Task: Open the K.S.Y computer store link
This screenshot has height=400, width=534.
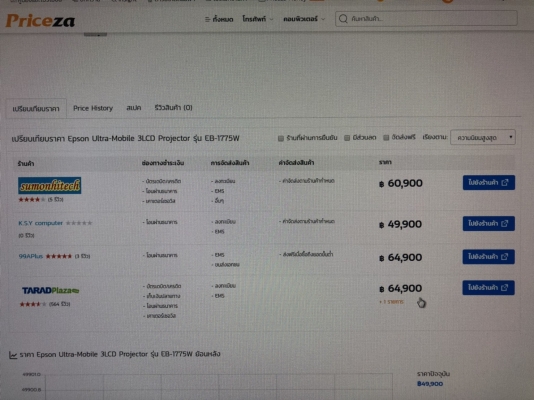Action: (41, 223)
